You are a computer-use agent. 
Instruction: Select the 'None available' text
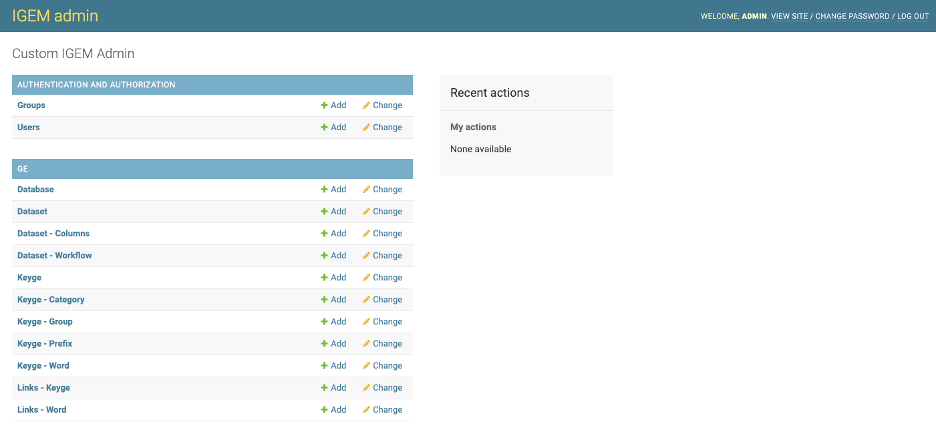[481, 149]
